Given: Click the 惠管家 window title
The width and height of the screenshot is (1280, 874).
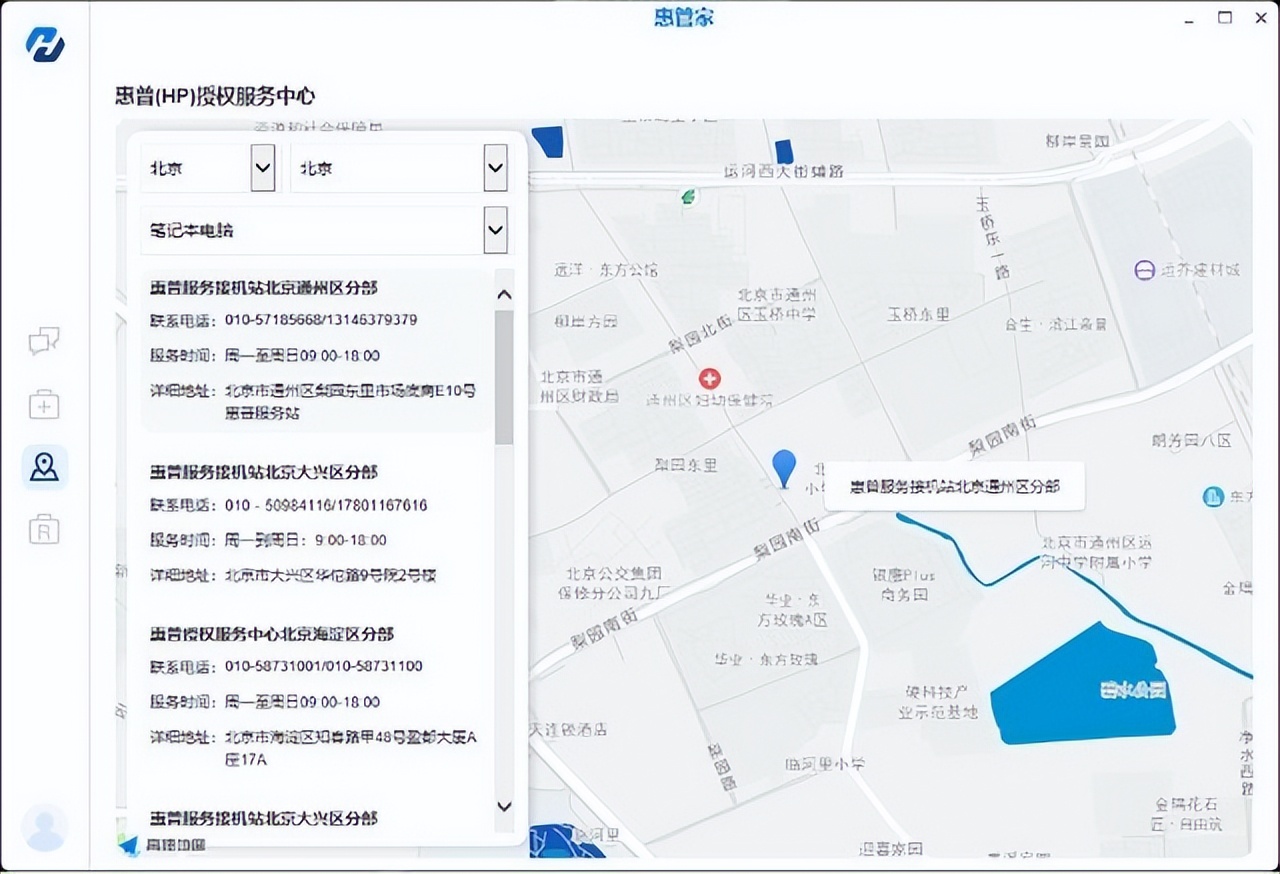Looking at the screenshot, I should 684,17.
